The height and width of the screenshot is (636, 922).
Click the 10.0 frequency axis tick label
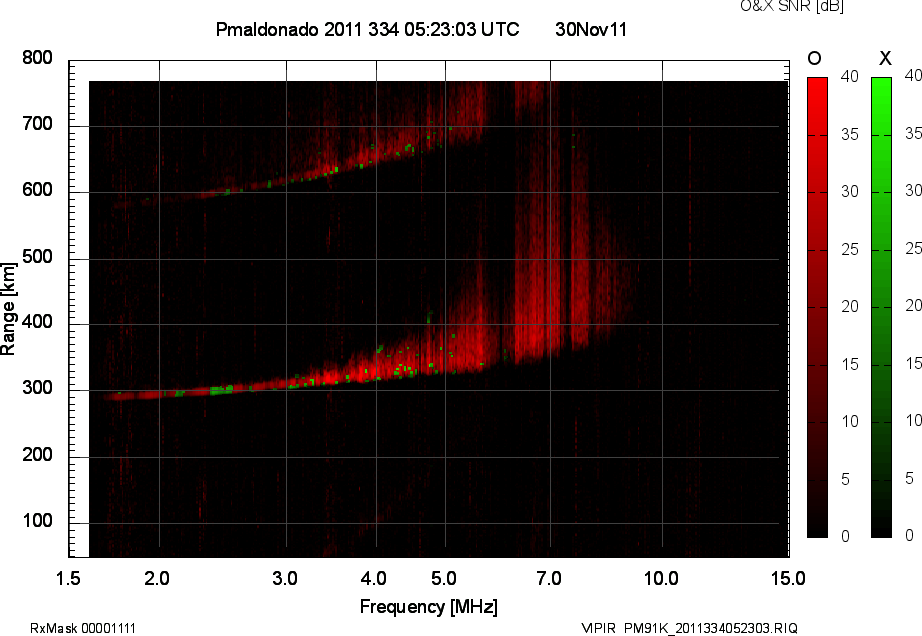[661, 578]
